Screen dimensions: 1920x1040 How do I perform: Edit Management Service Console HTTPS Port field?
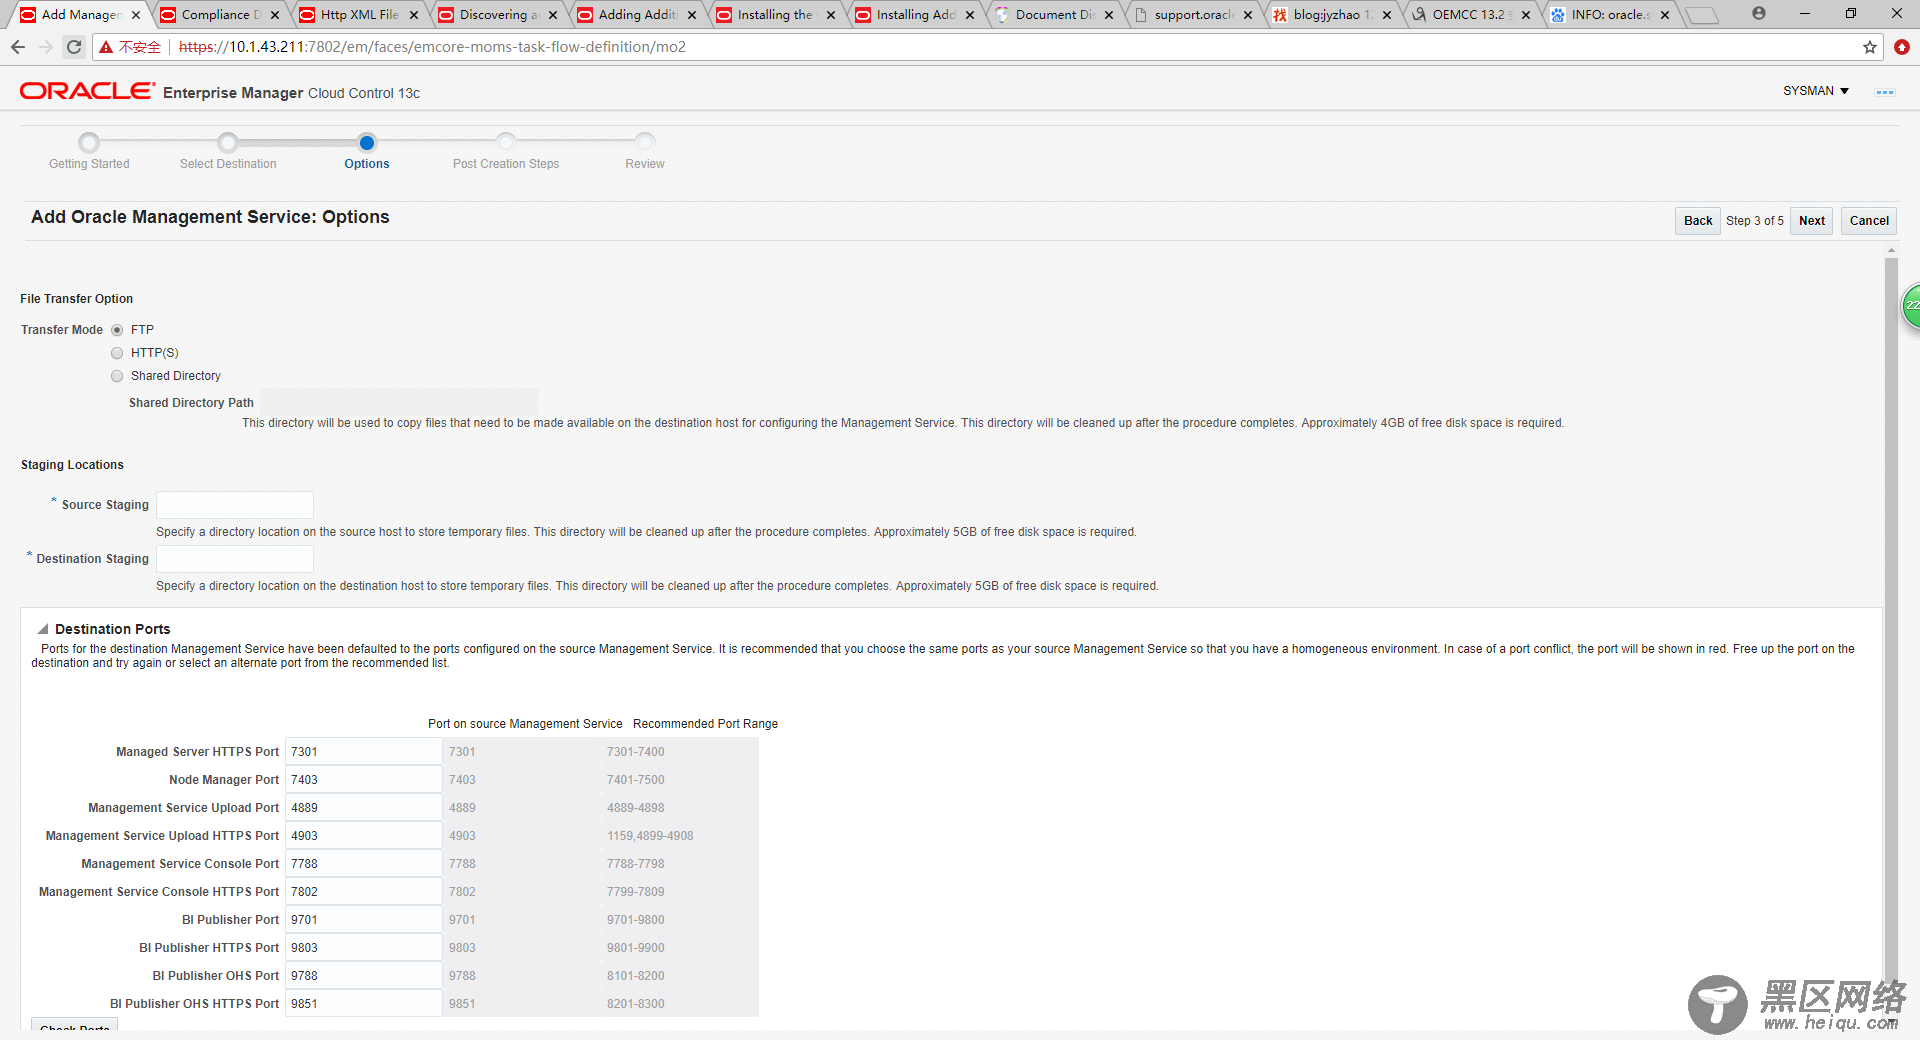click(364, 892)
